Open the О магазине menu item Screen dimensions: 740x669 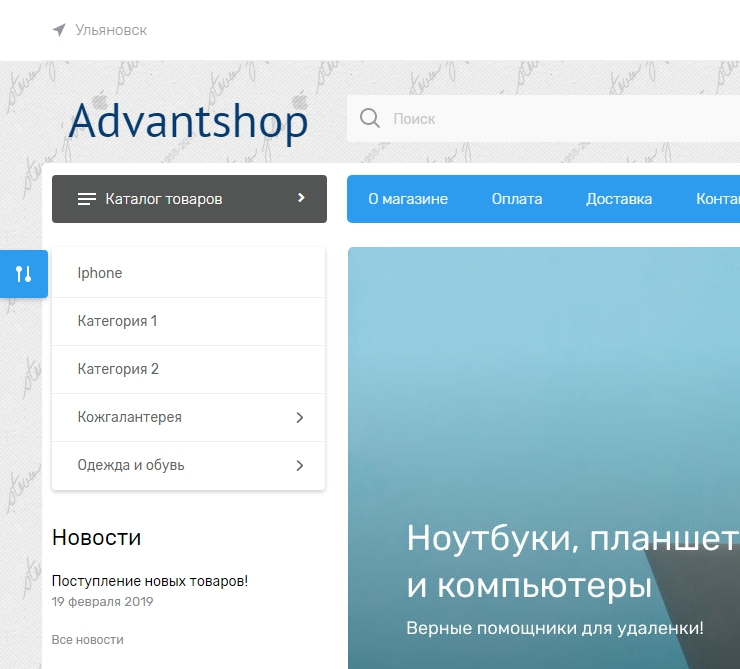click(x=408, y=199)
